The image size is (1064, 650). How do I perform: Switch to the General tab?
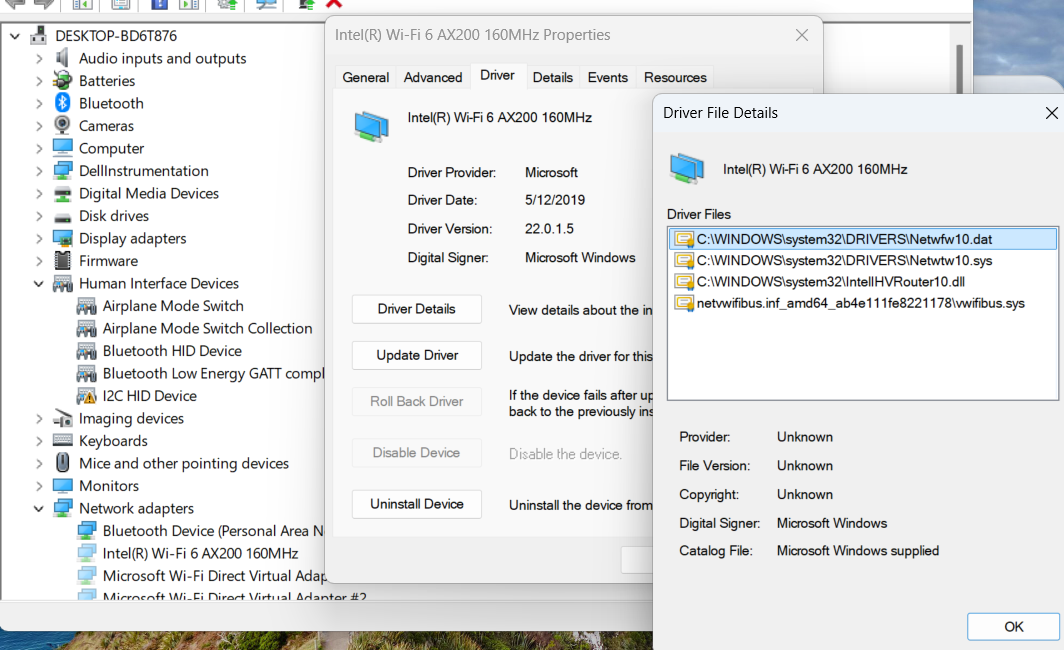click(366, 77)
